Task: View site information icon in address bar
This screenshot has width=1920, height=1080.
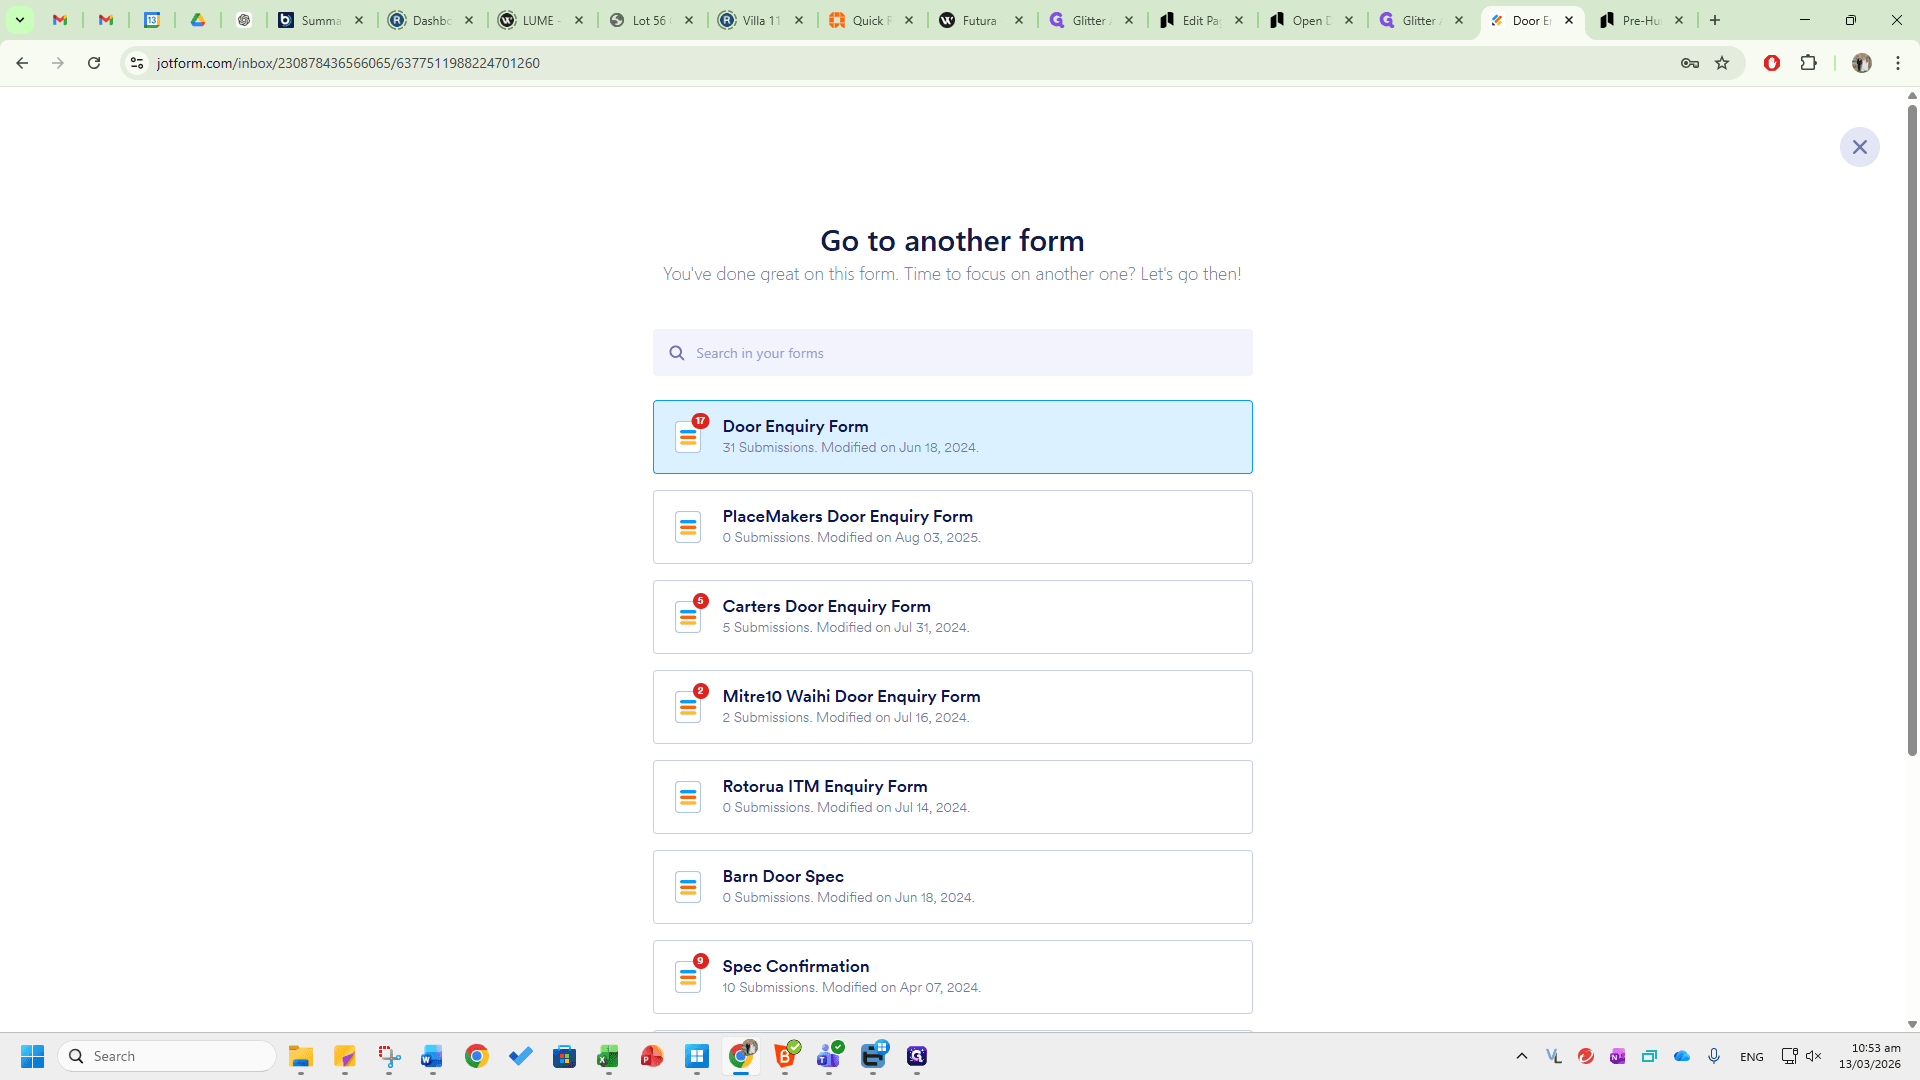Action: coord(137,63)
